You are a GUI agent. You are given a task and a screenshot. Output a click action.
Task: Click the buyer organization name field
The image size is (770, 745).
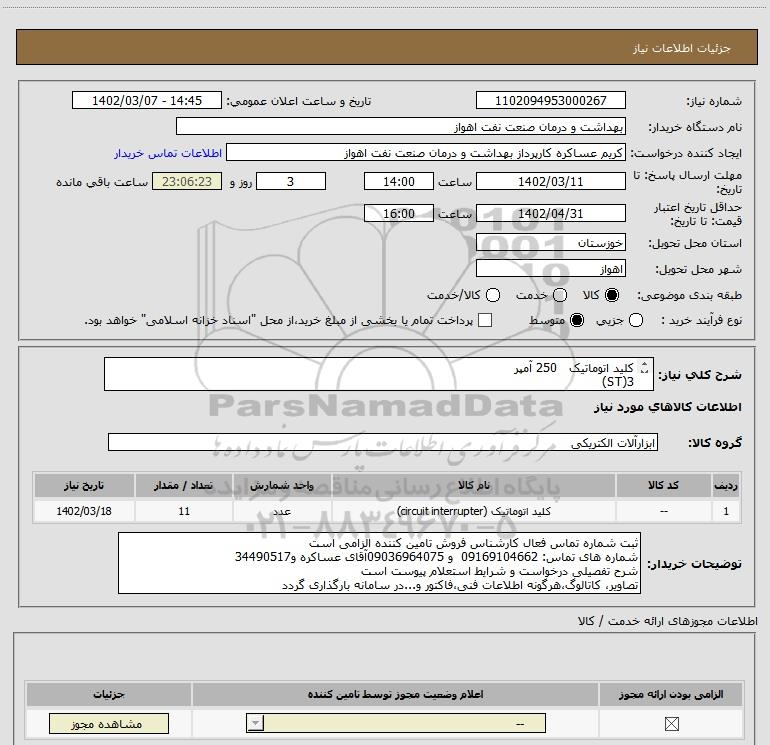tap(401, 126)
